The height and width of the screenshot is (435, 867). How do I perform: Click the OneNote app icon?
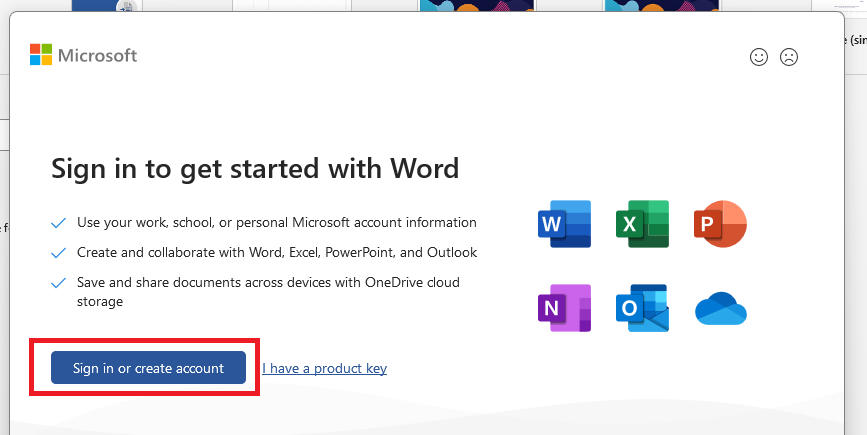(565, 308)
